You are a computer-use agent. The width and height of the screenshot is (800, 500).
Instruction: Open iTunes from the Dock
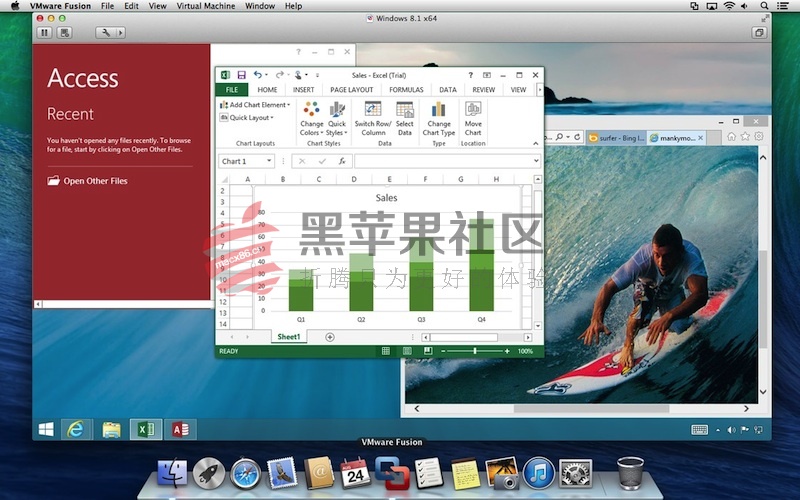(x=539, y=472)
